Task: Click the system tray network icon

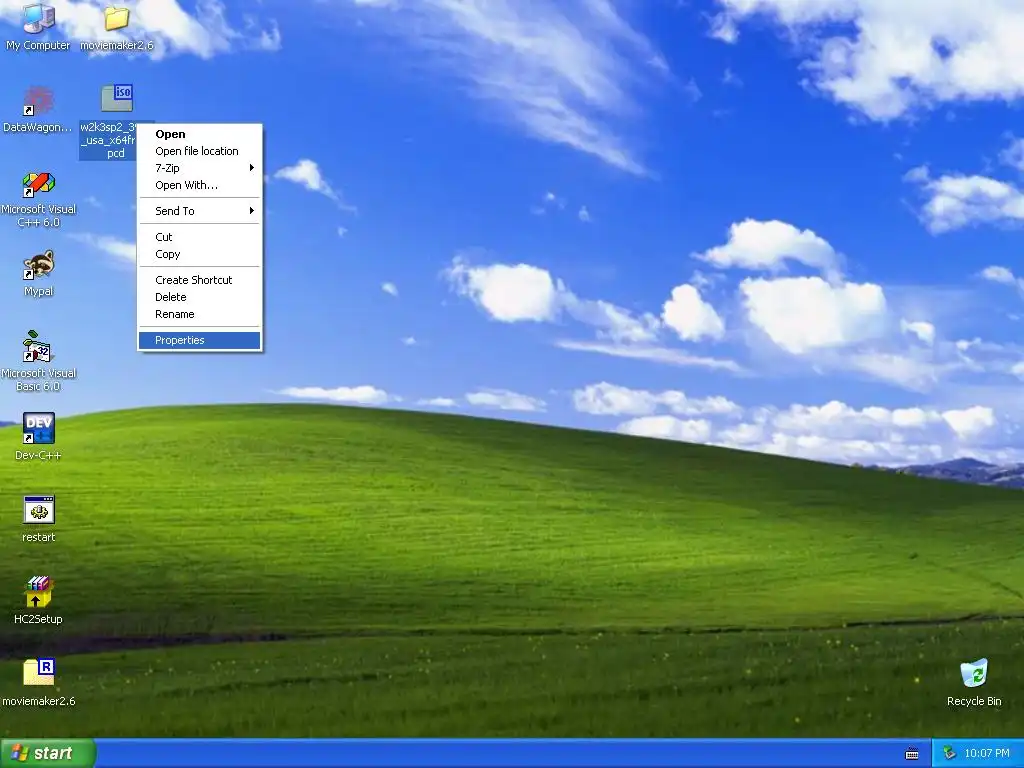Action: [949, 753]
